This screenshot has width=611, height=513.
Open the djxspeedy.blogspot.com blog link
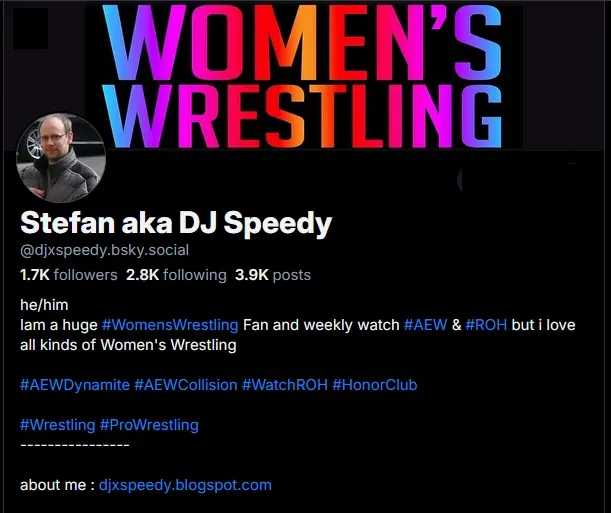click(185, 485)
